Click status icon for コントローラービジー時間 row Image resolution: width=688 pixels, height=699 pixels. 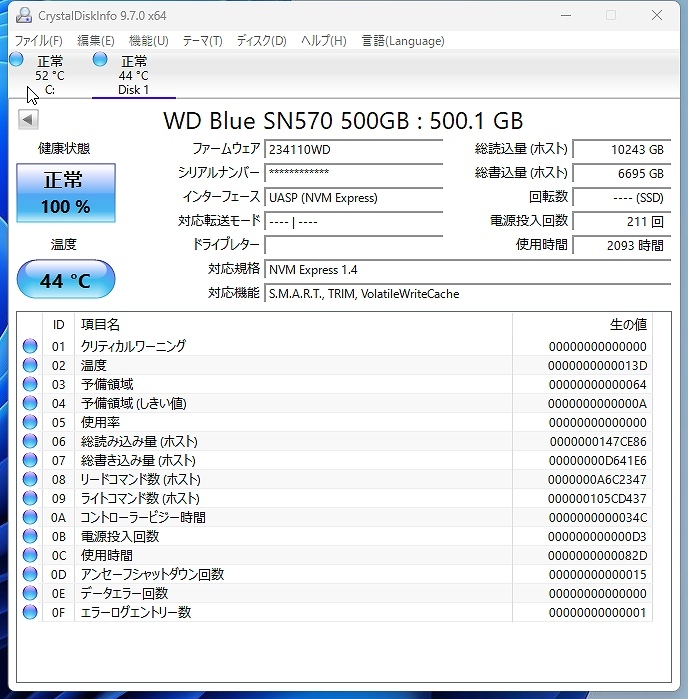pos(30,518)
